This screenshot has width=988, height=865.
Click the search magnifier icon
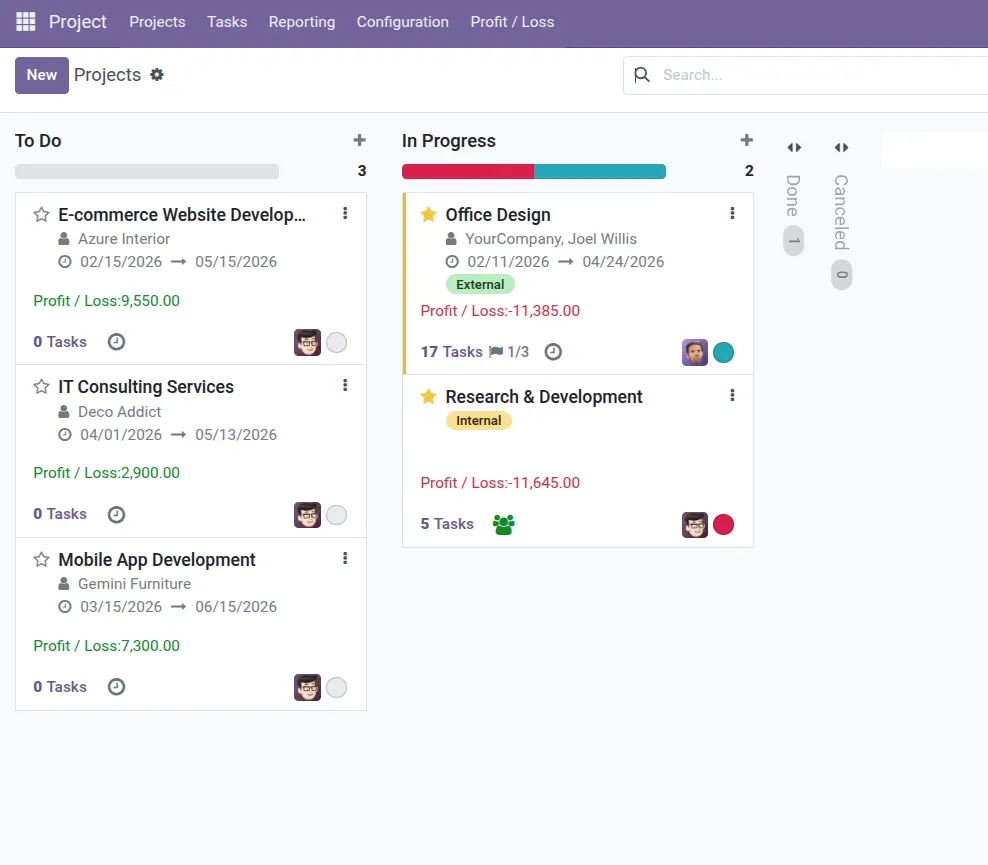[x=641, y=75]
